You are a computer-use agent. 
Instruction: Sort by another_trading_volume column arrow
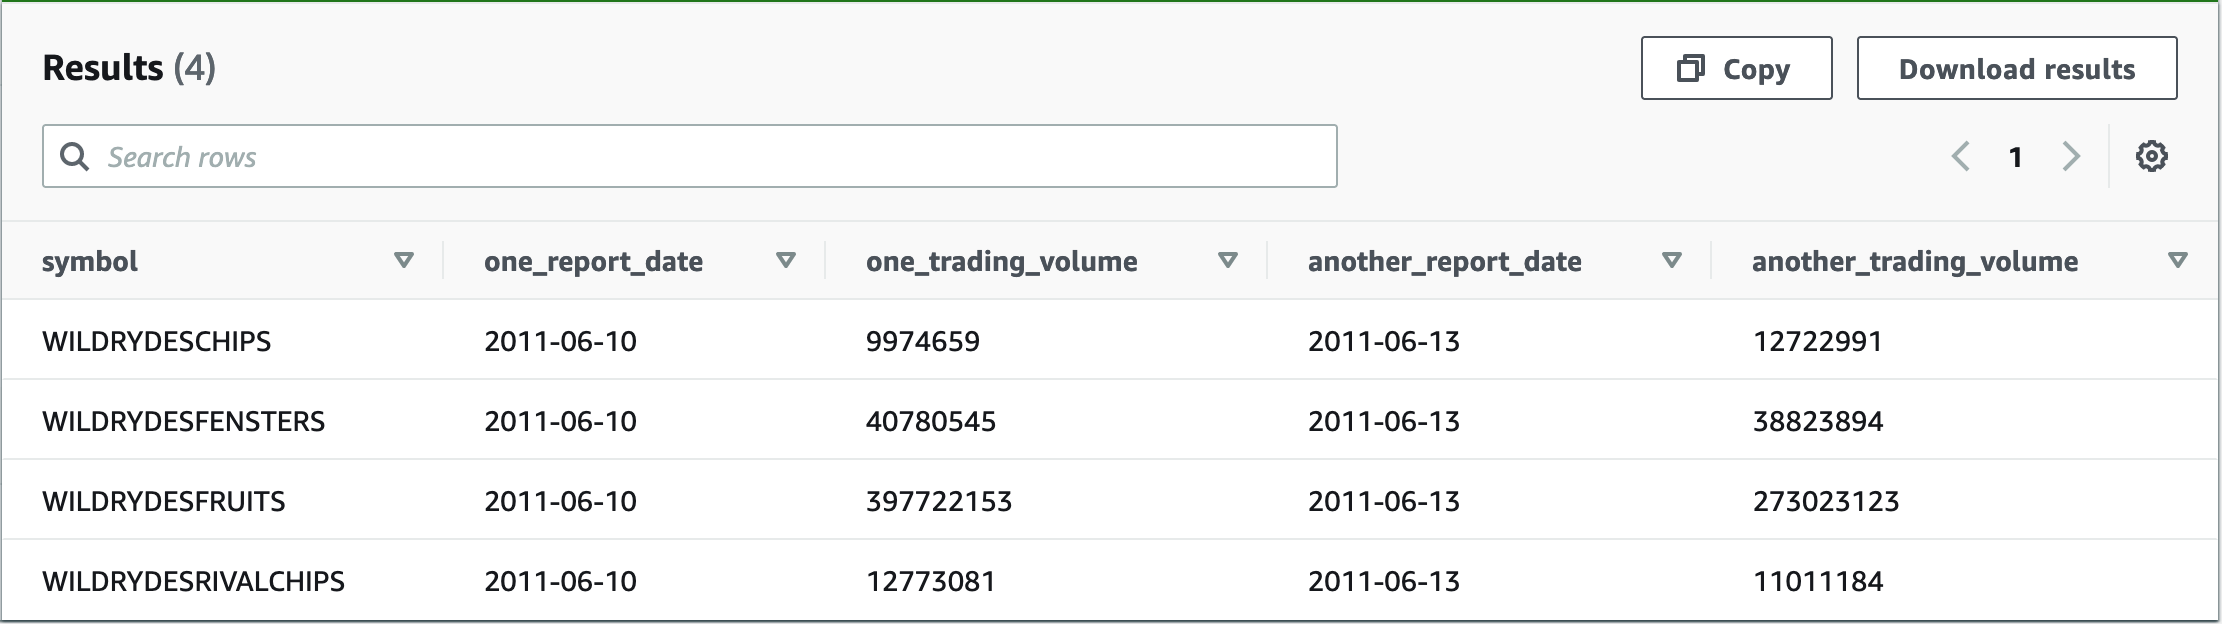(x=2177, y=261)
